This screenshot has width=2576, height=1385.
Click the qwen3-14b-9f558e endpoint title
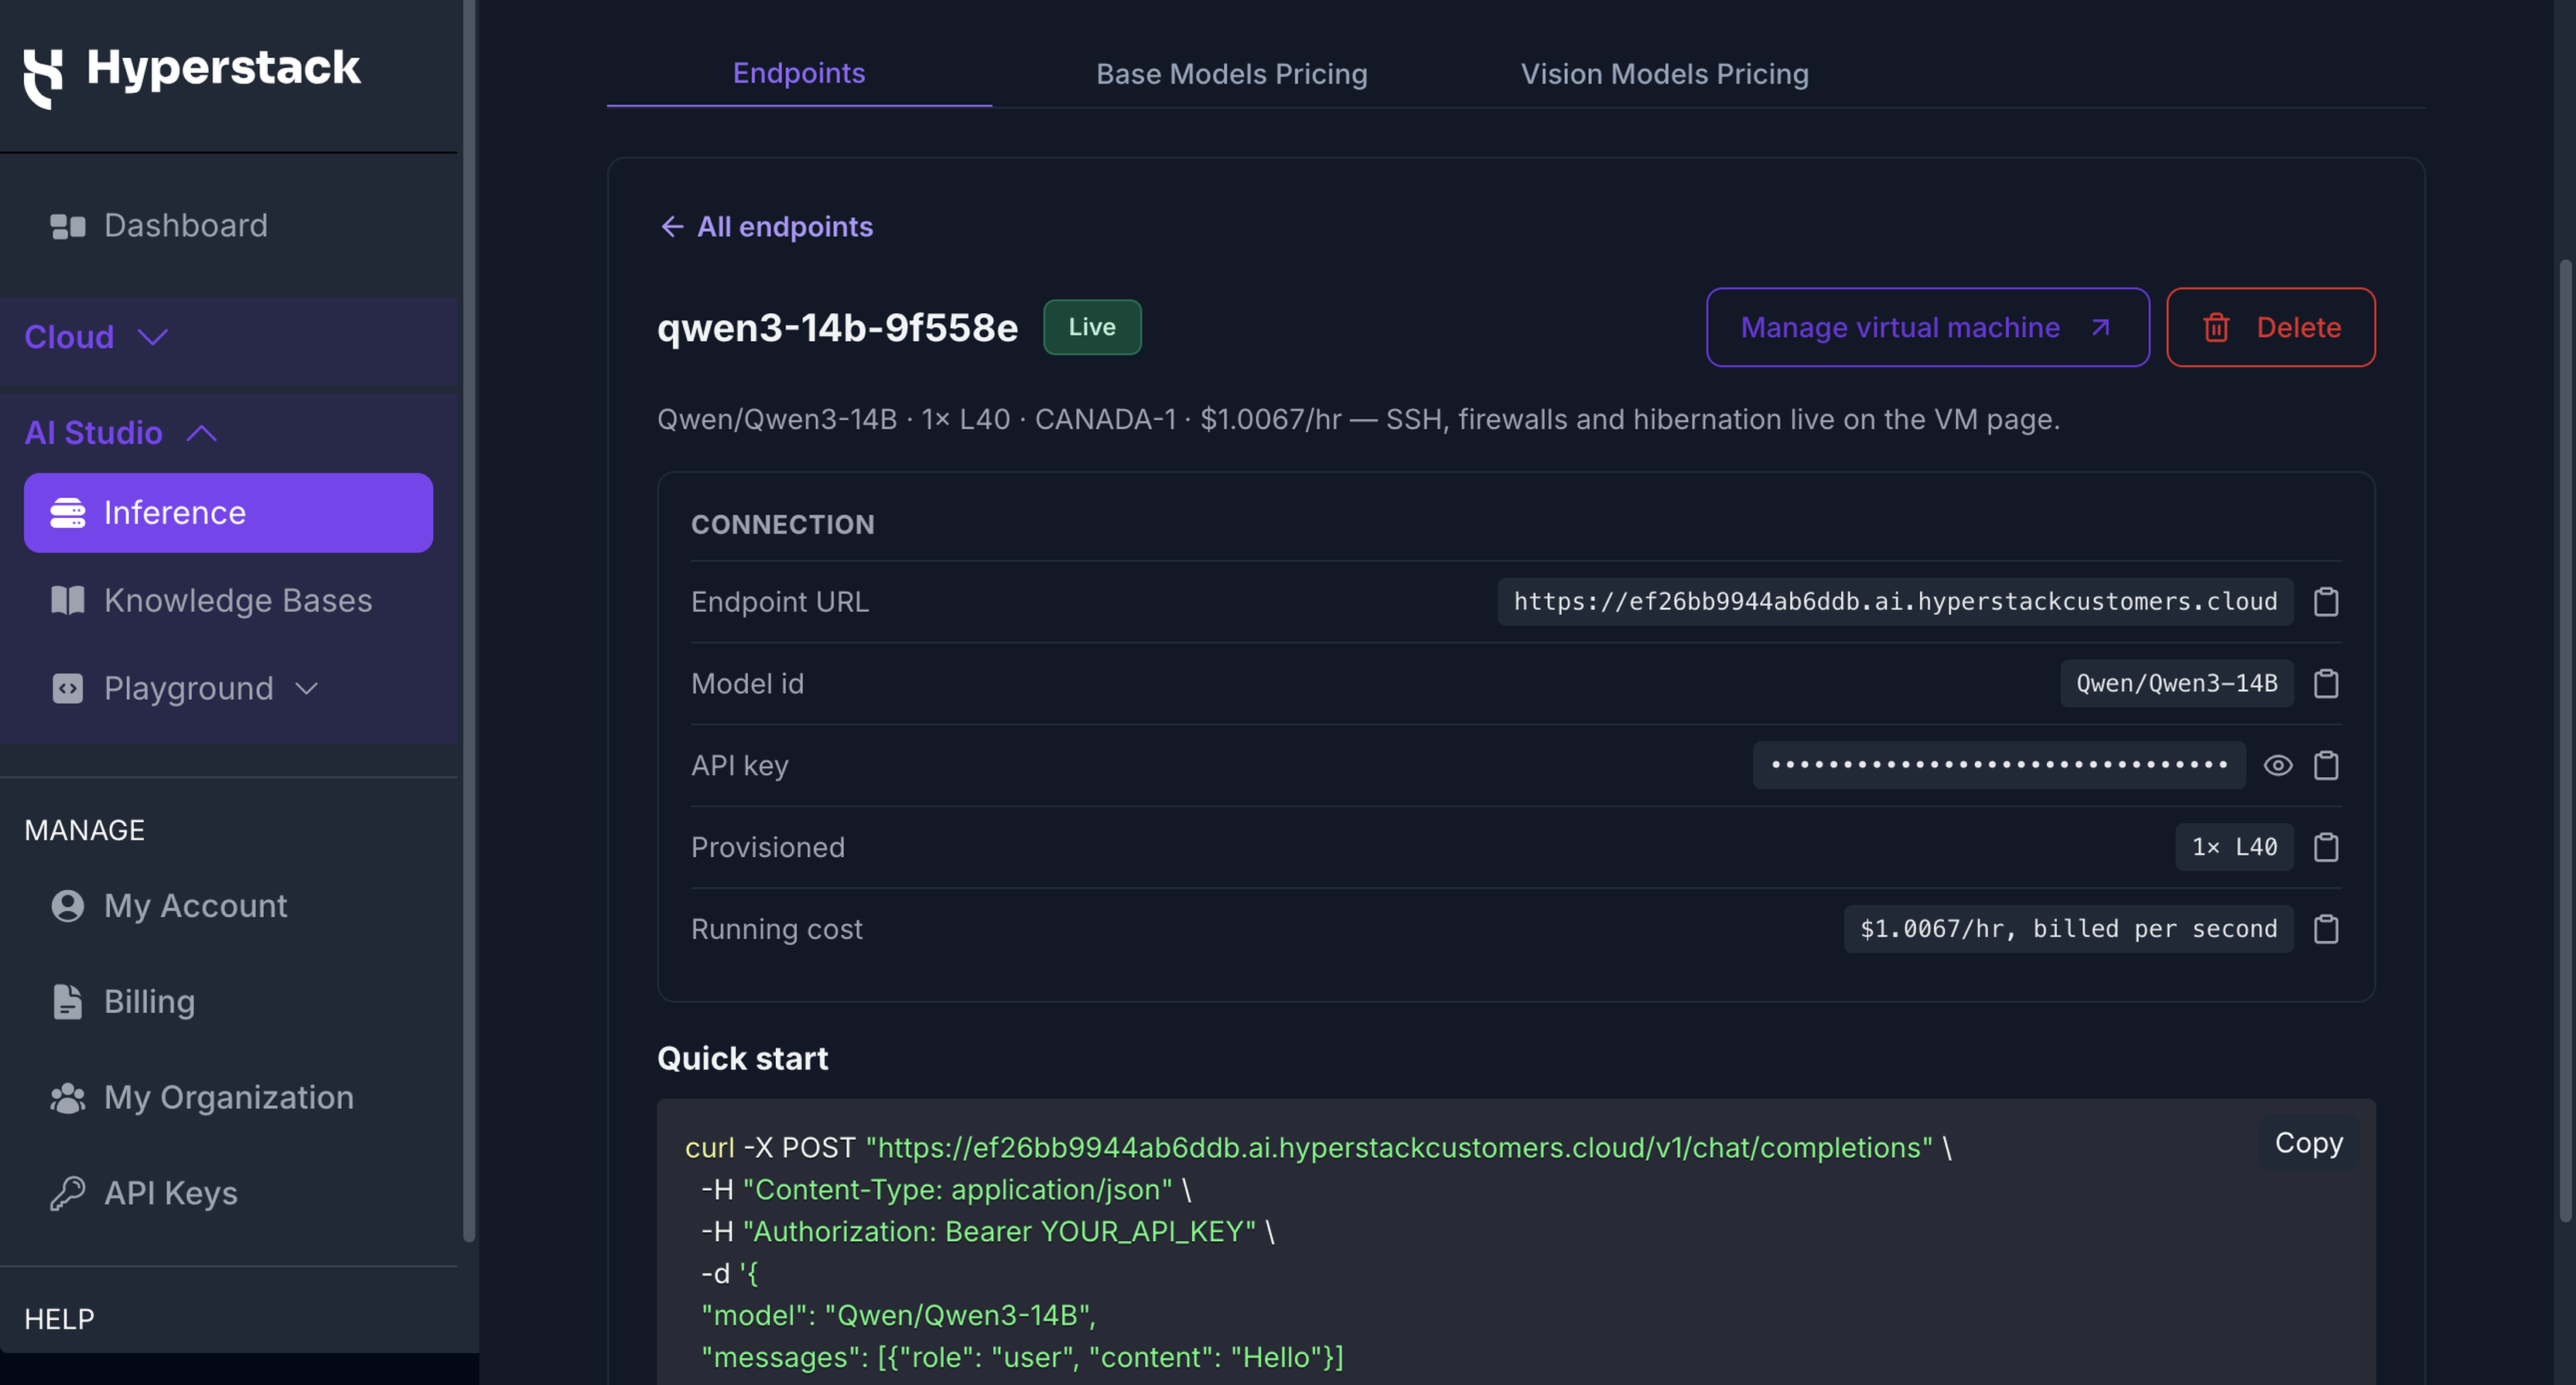(837, 328)
